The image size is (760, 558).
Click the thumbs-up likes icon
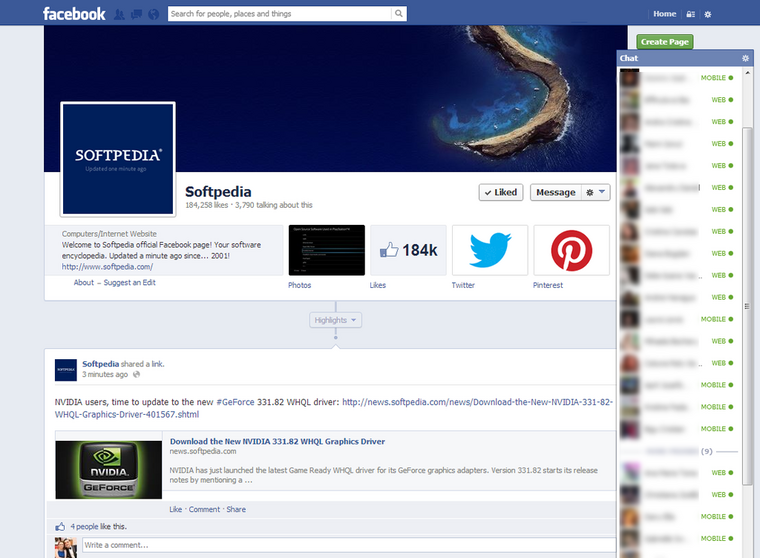tap(60, 526)
